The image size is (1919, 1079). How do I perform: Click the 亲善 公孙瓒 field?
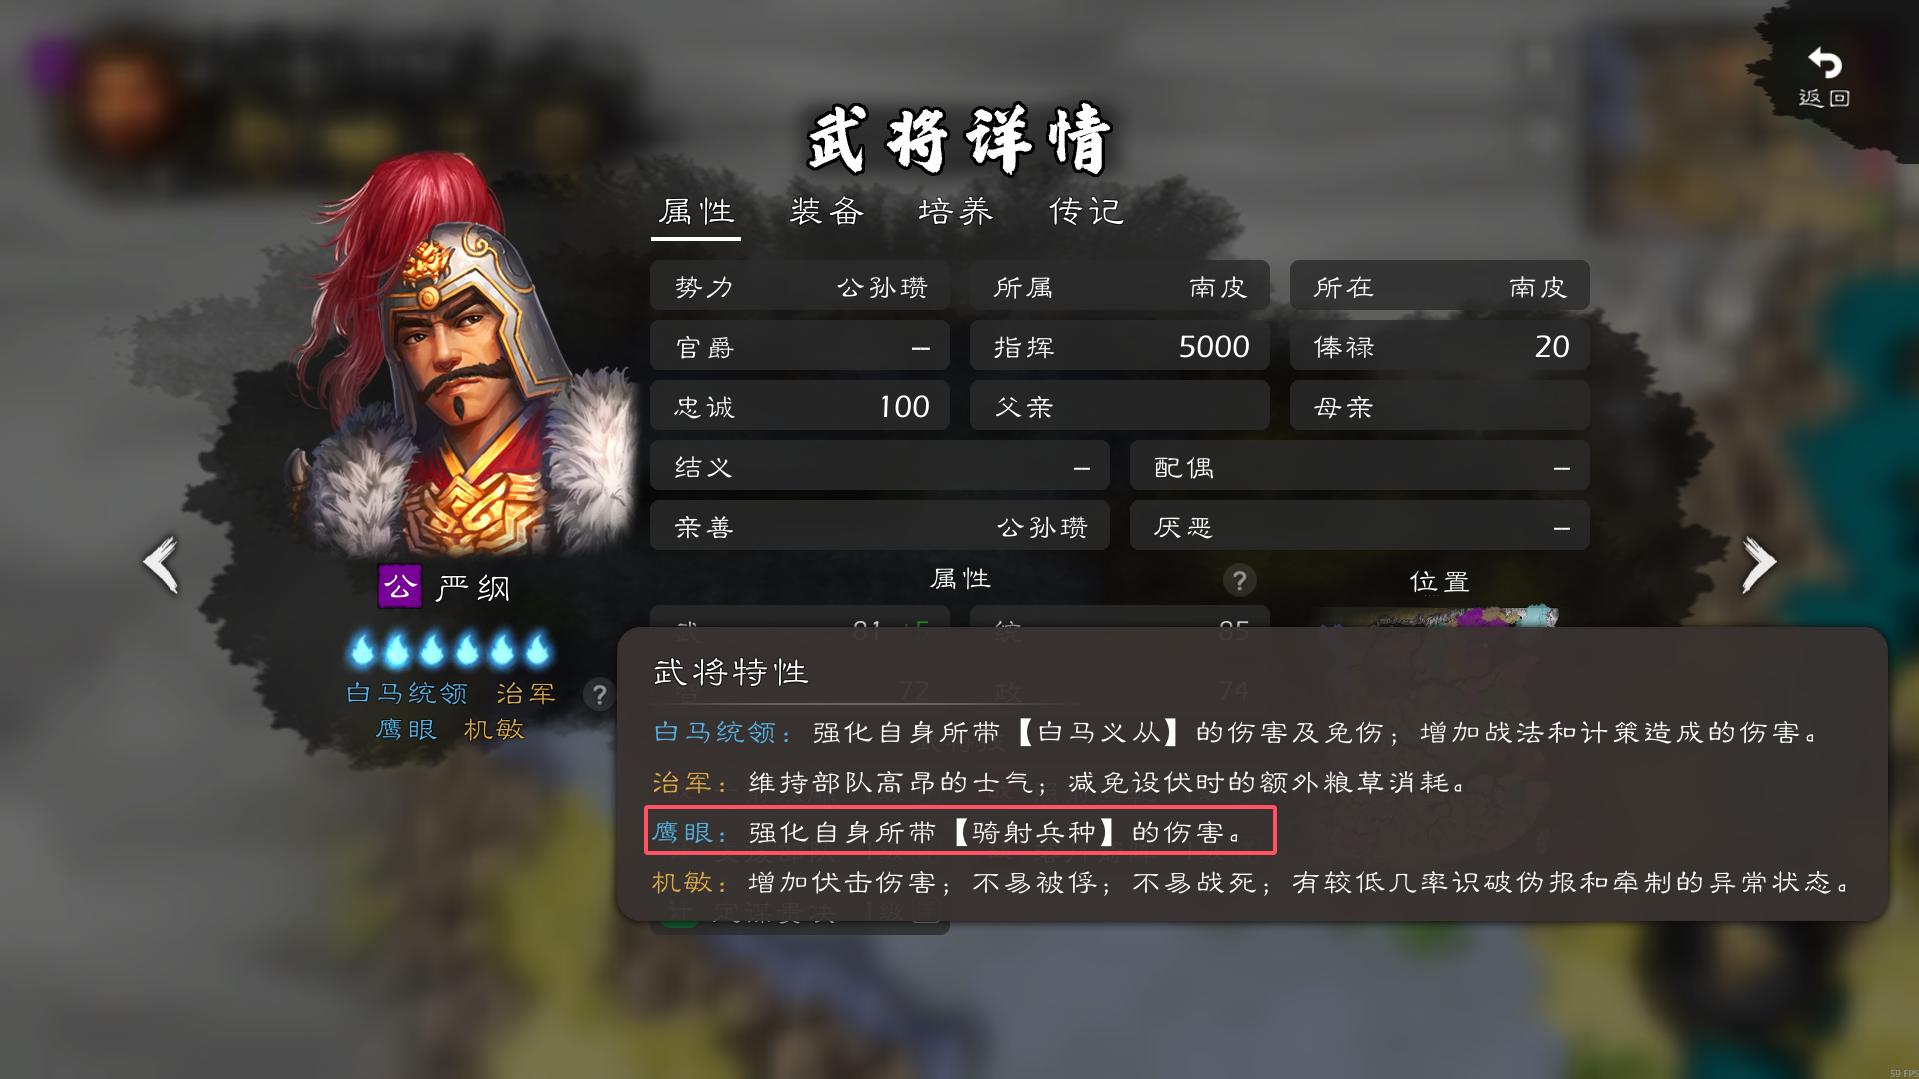point(880,527)
